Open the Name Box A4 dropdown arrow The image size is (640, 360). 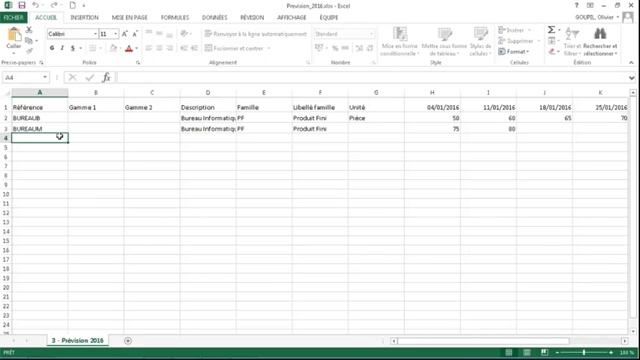point(44,78)
